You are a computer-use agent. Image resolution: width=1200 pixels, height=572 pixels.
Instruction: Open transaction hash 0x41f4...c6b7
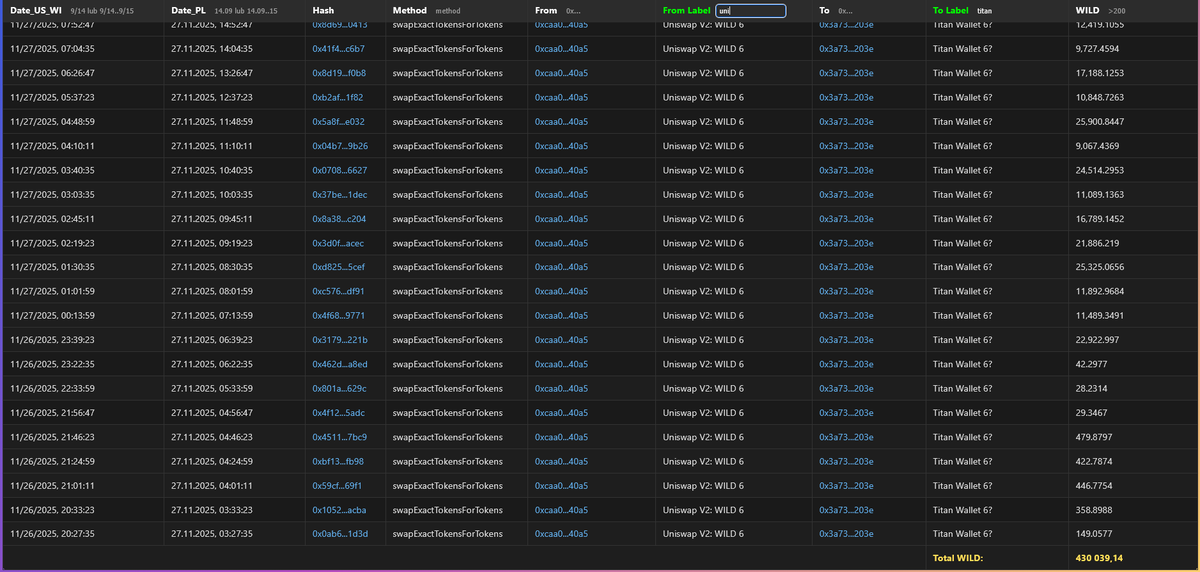(x=339, y=48)
